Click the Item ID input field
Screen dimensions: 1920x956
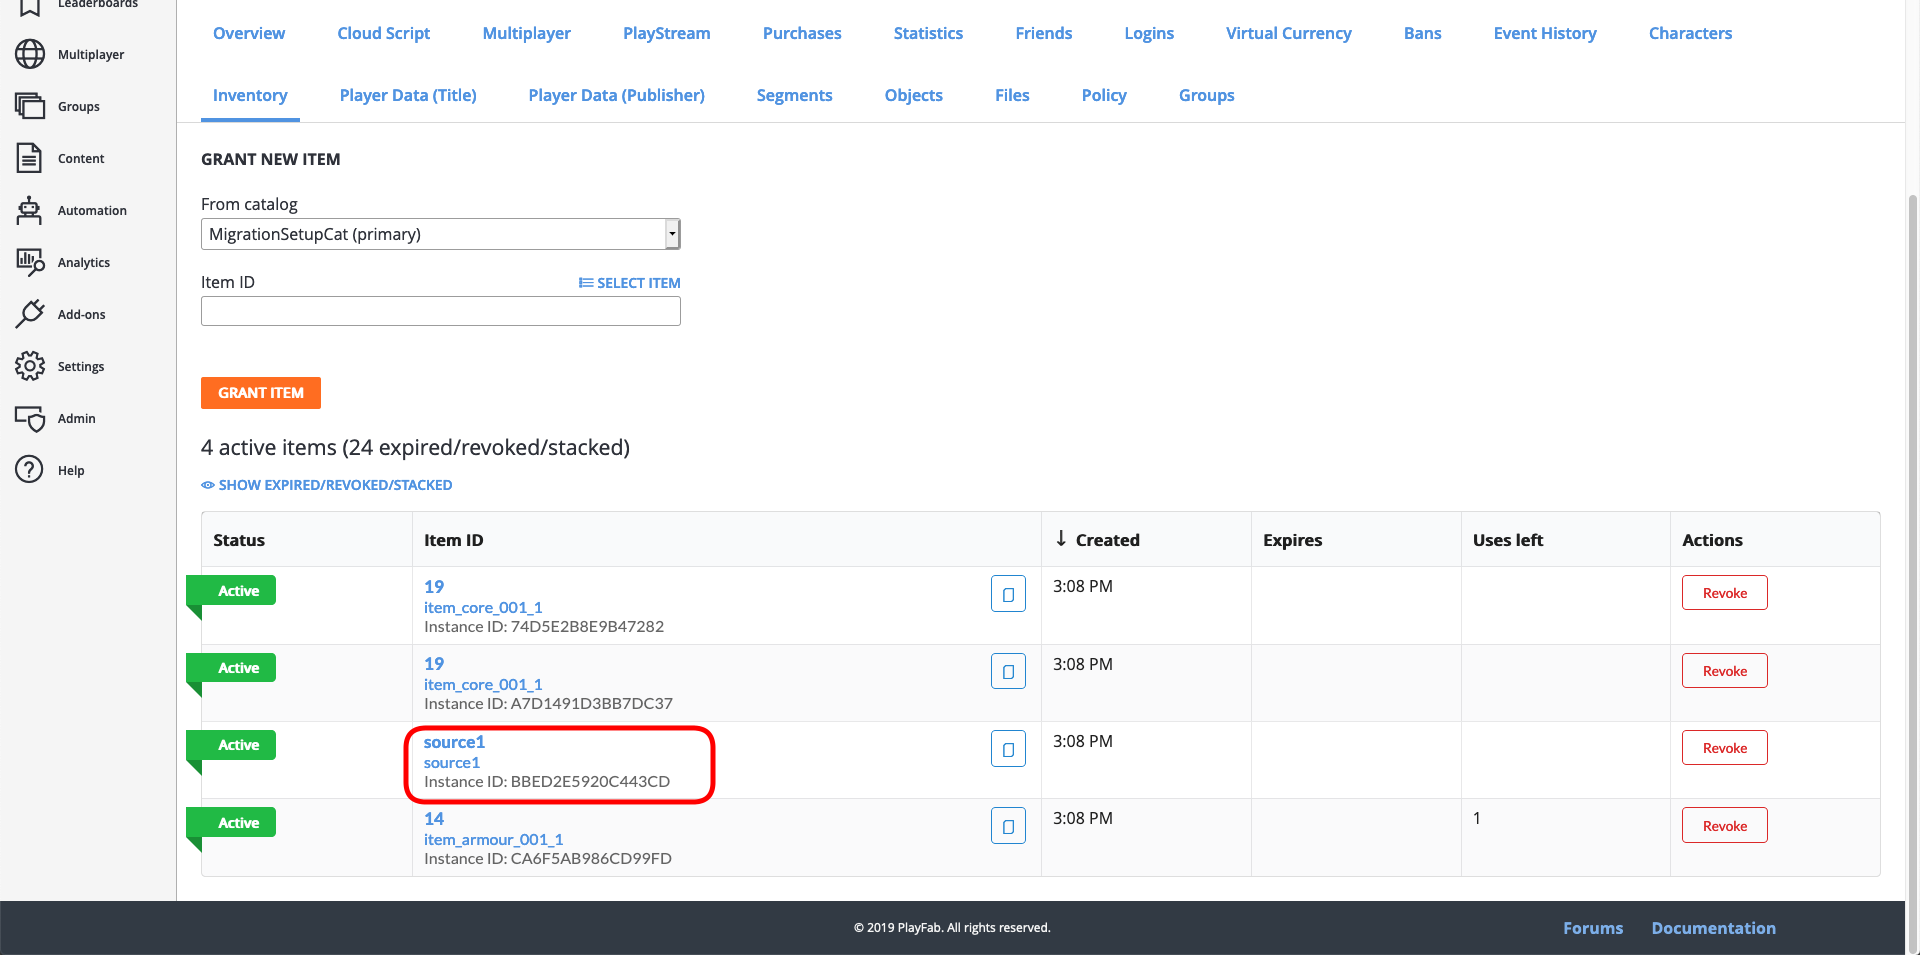(x=441, y=311)
